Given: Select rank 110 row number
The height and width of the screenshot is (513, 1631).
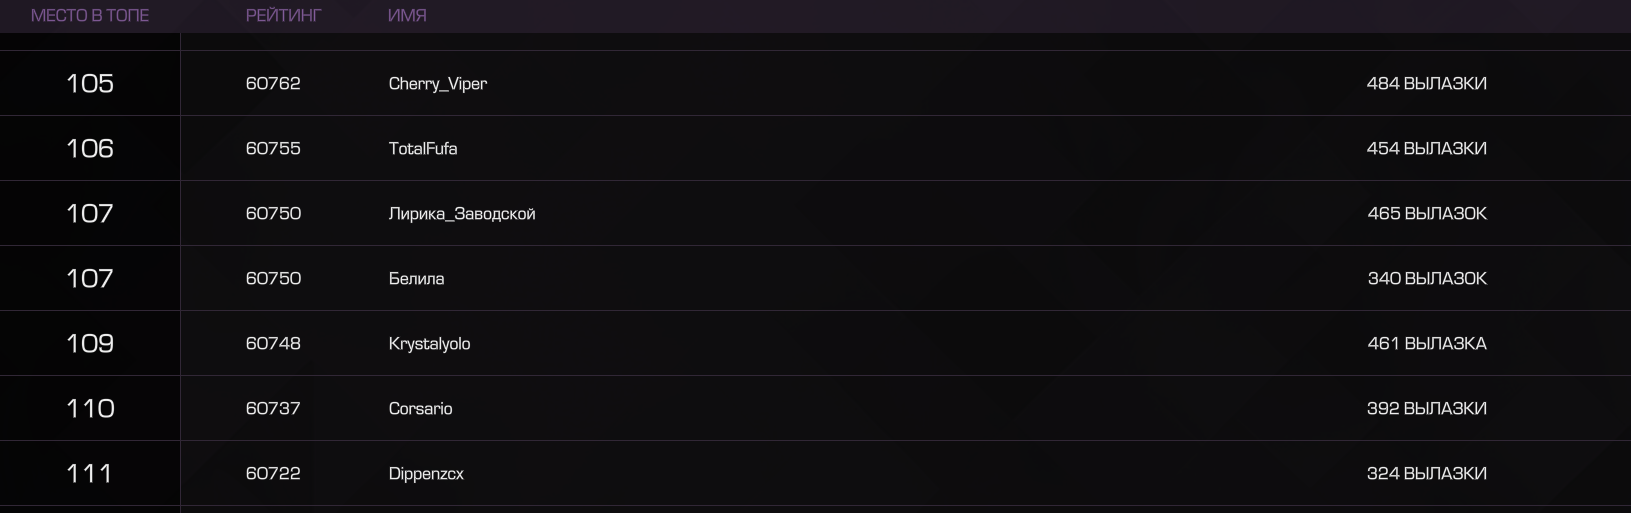Looking at the screenshot, I should coord(90,409).
